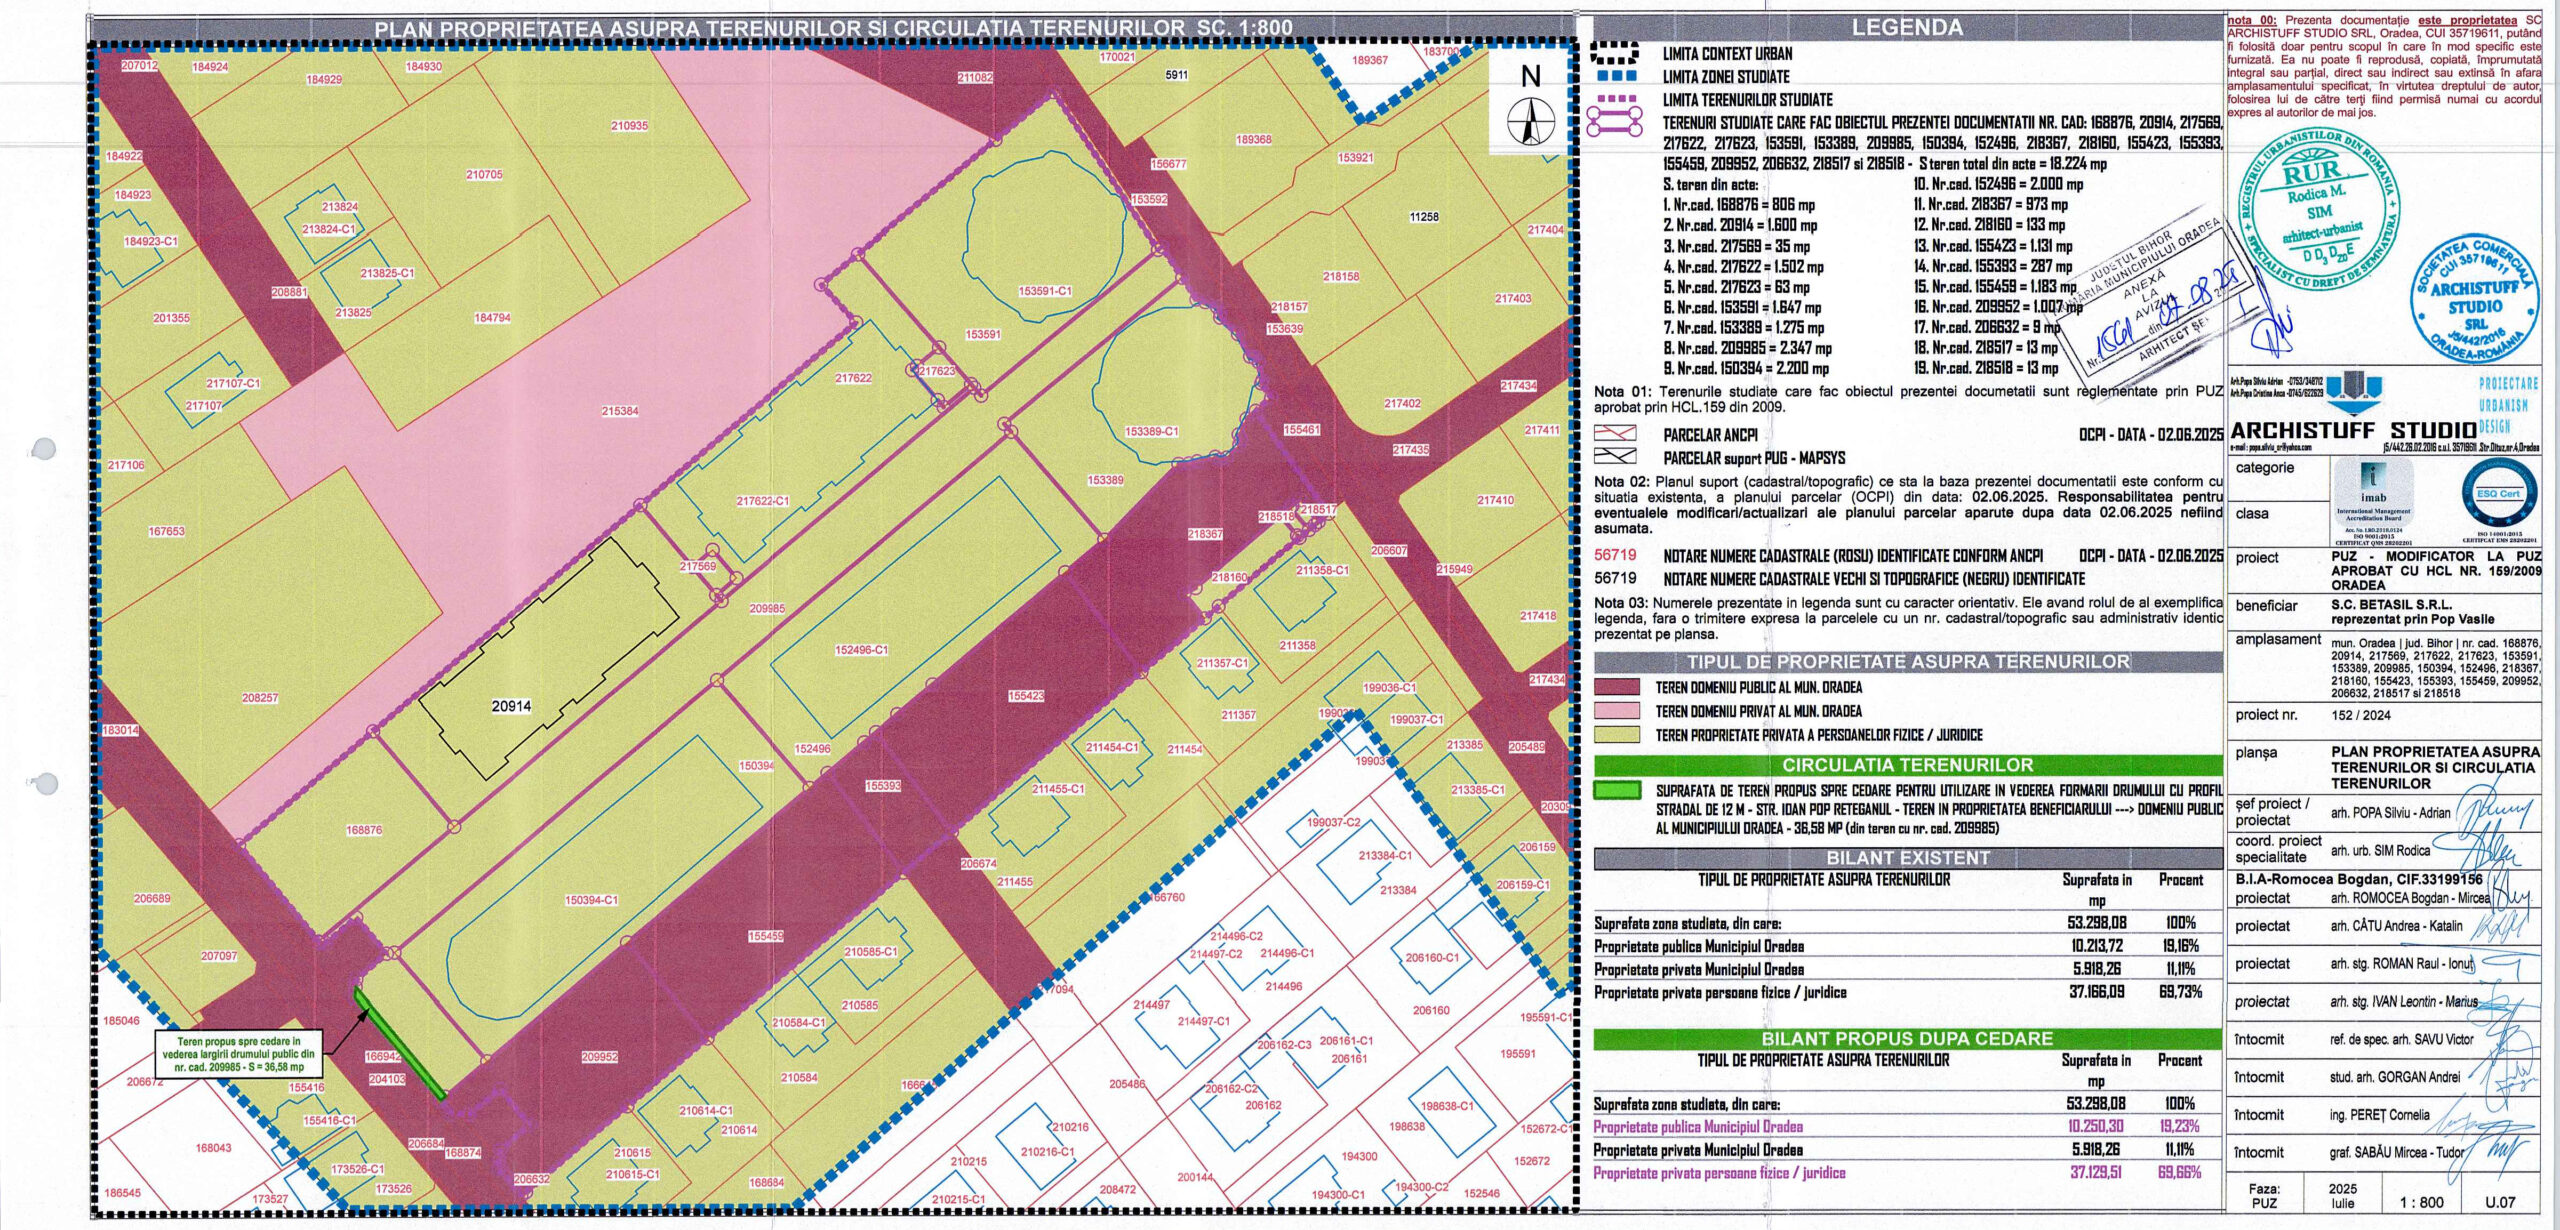This screenshot has height=1230, width=2560.
Task: Click the north arrow compass symbol
Action: 1530,121
